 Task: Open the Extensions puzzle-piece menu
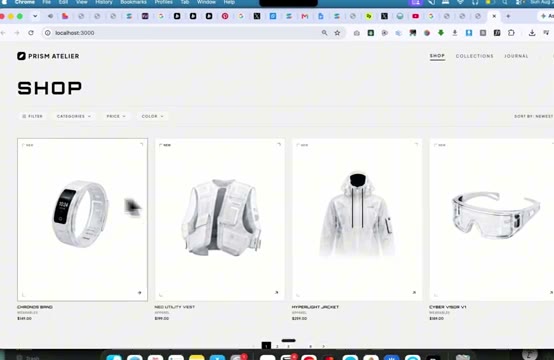point(511,33)
